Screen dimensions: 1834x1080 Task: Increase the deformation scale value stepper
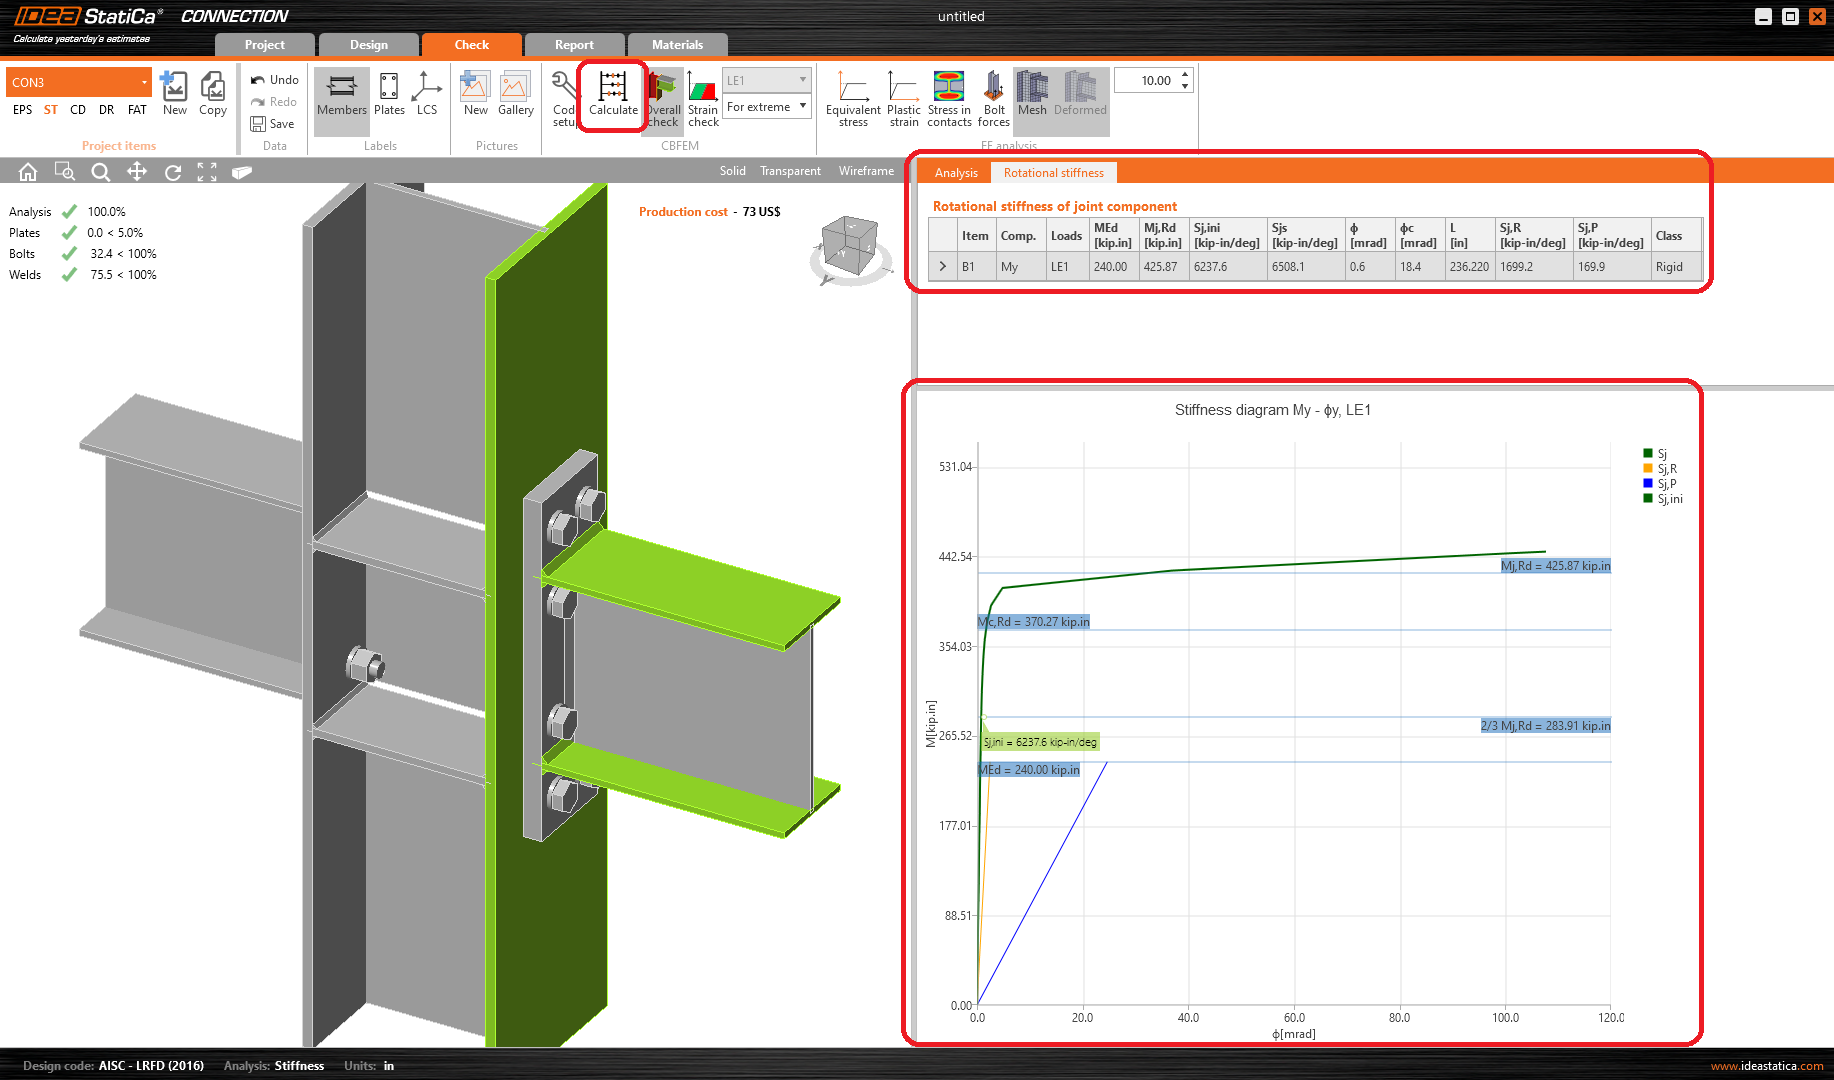click(1185, 75)
